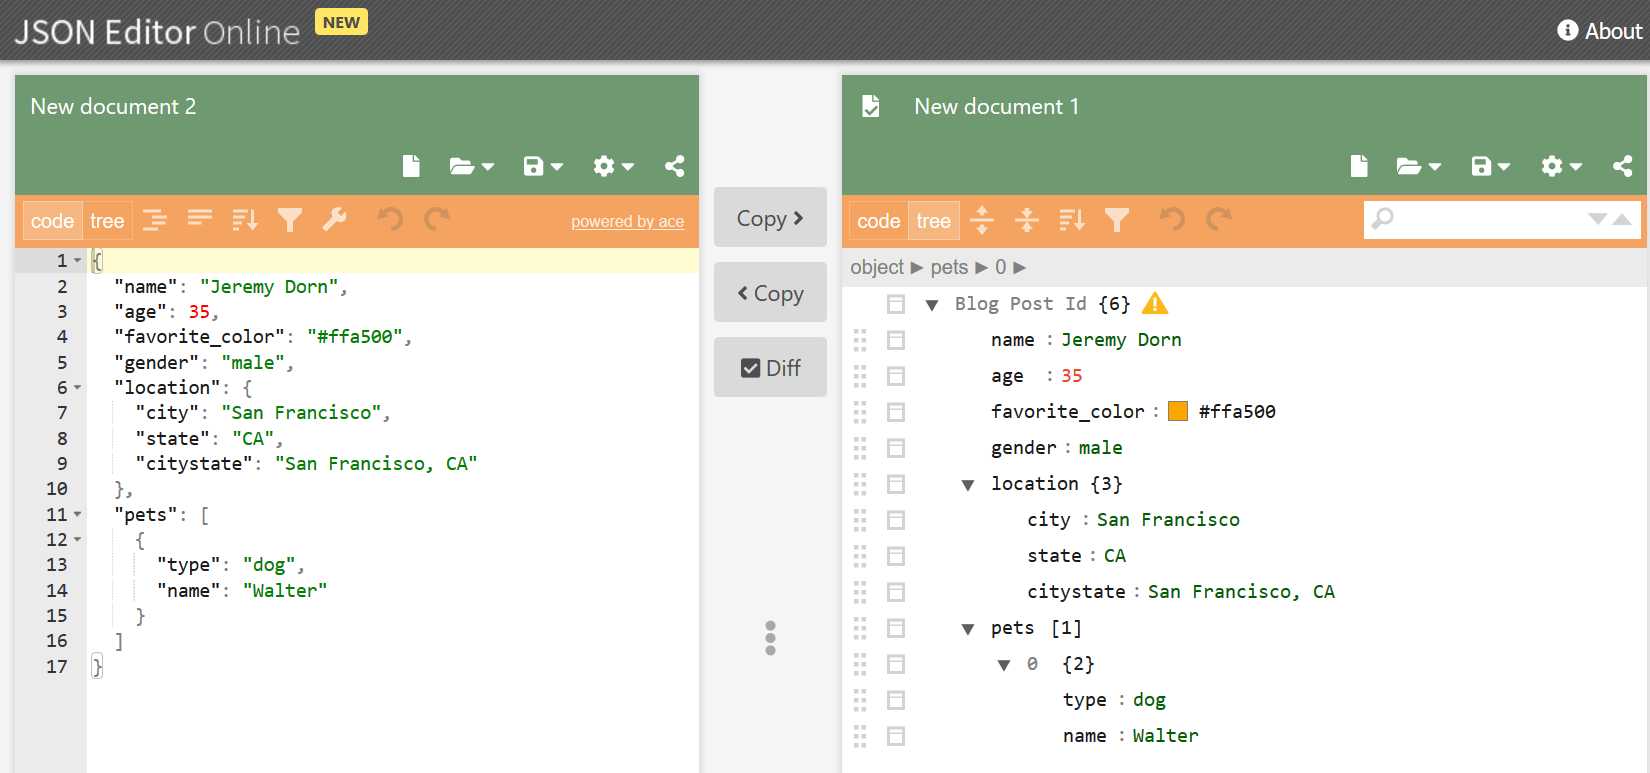The width and height of the screenshot is (1650, 773).
Task: Grab drag handle of pets row
Action: pos(860,628)
